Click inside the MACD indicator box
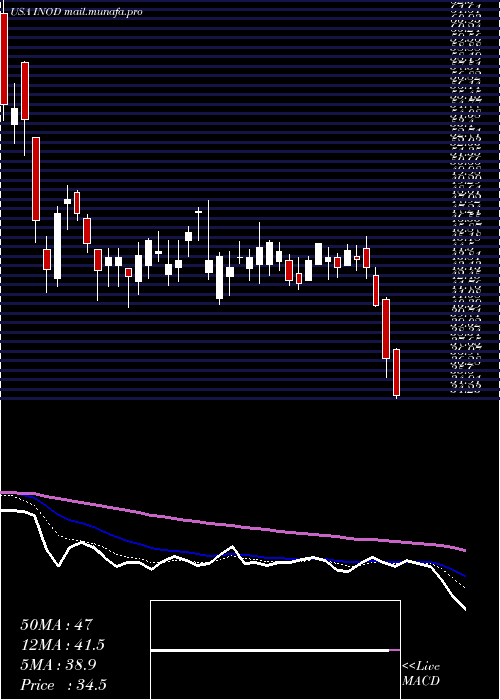Image resolution: width=500 pixels, height=700 pixels. (275, 650)
